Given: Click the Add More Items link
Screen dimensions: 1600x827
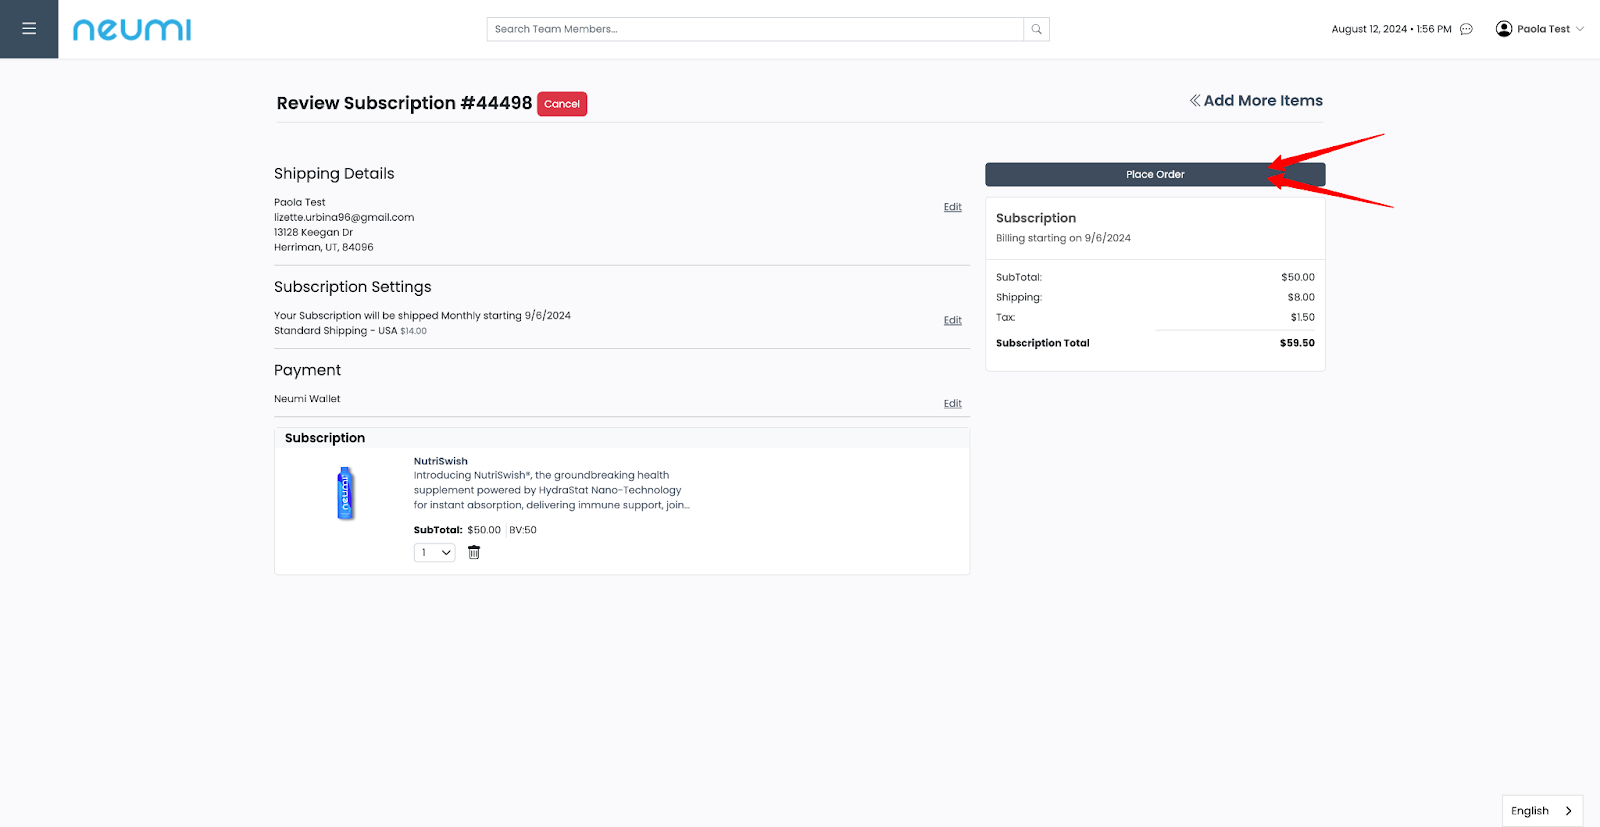Looking at the screenshot, I should tap(1262, 101).
